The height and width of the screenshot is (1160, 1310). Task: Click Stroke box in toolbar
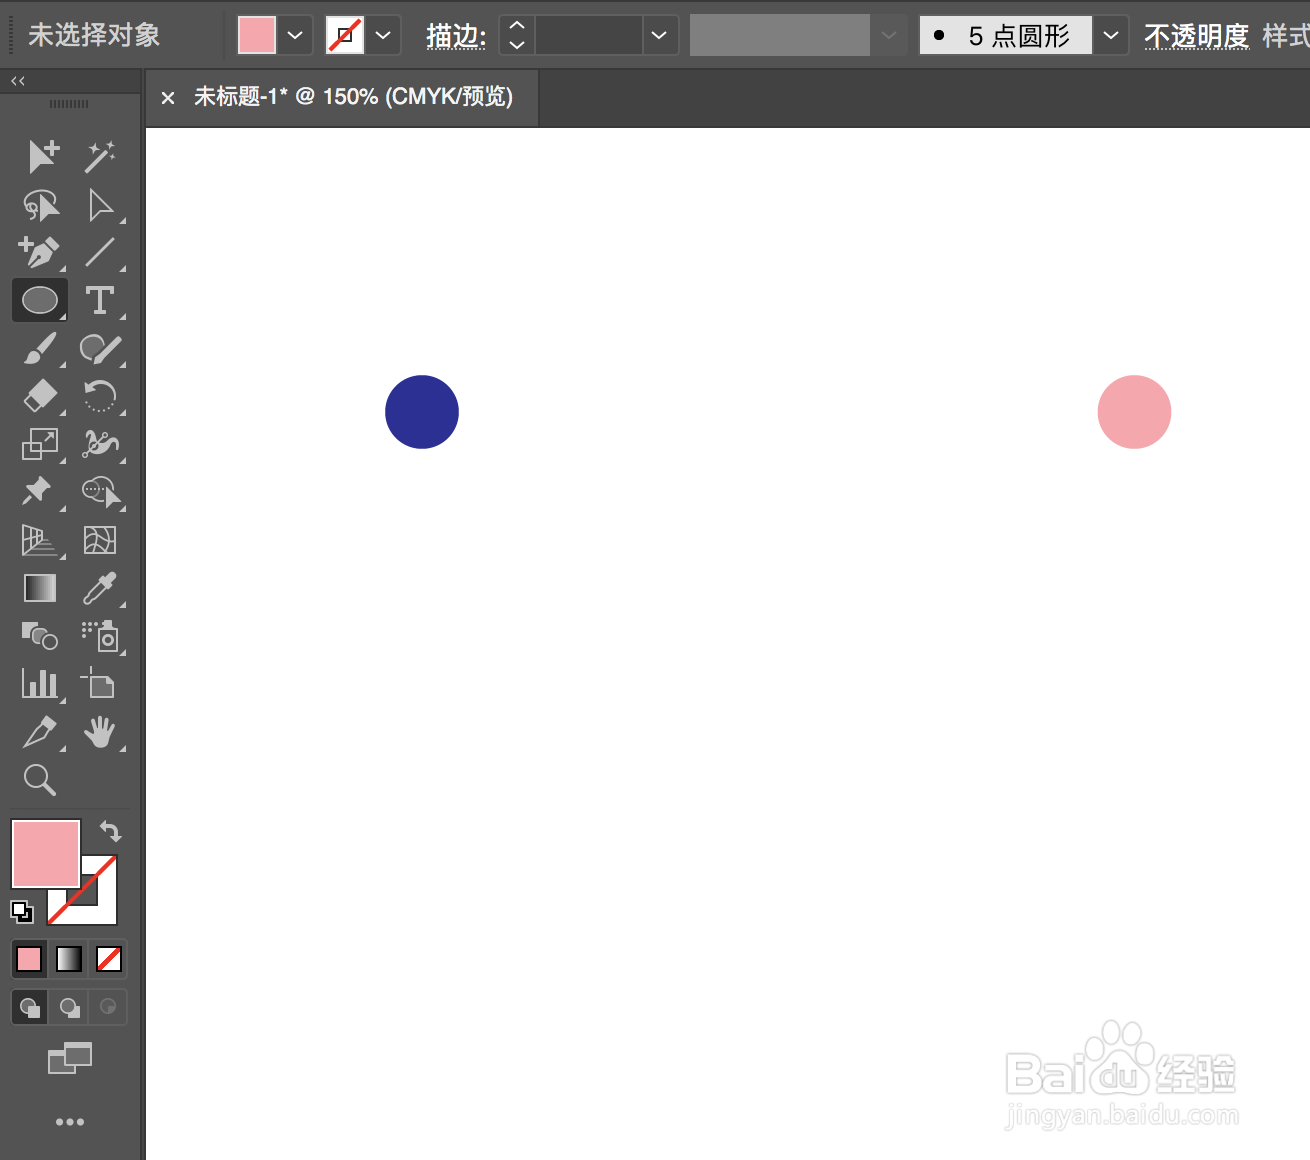[x=100, y=905]
